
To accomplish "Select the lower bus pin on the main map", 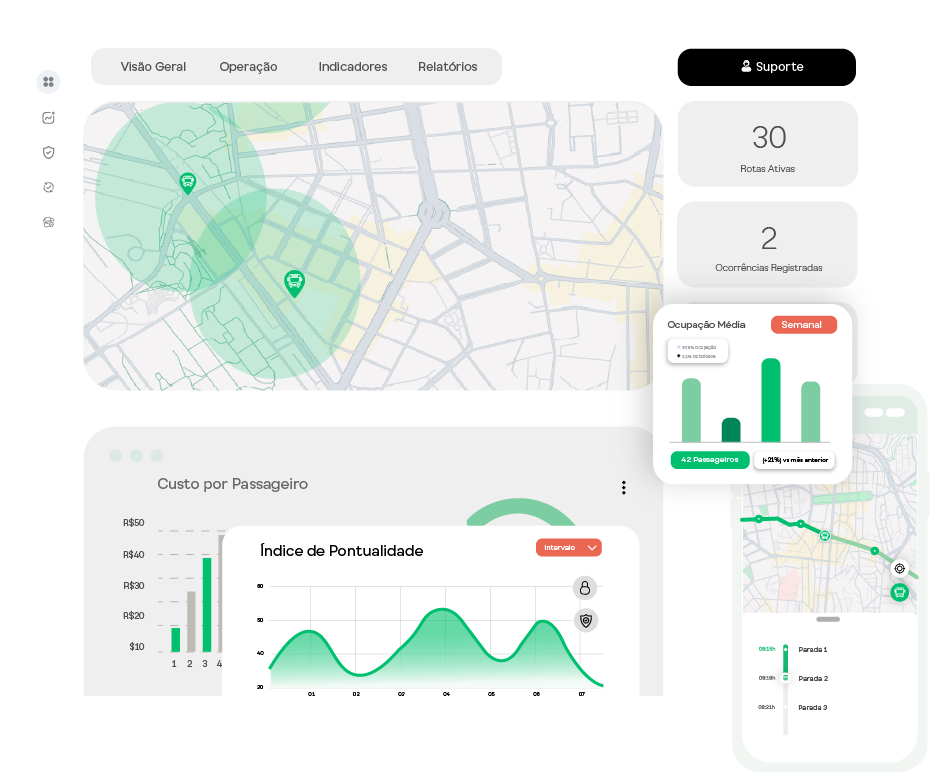I will click(x=295, y=283).
